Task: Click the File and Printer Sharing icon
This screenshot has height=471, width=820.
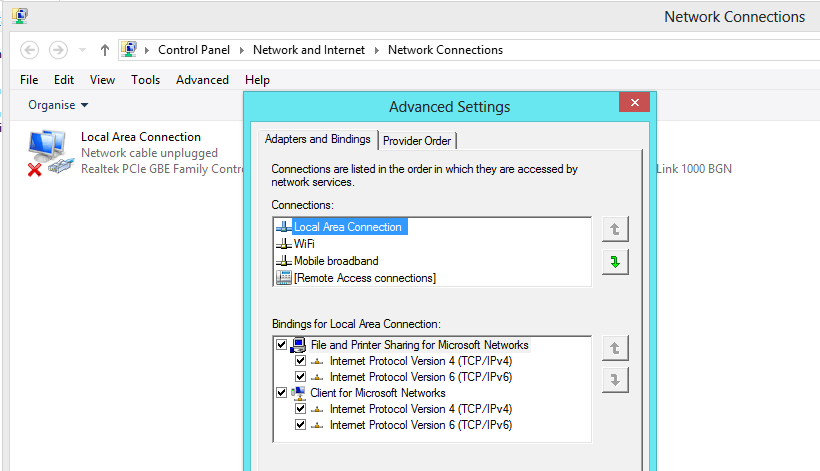Action: (x=298, y=344)
